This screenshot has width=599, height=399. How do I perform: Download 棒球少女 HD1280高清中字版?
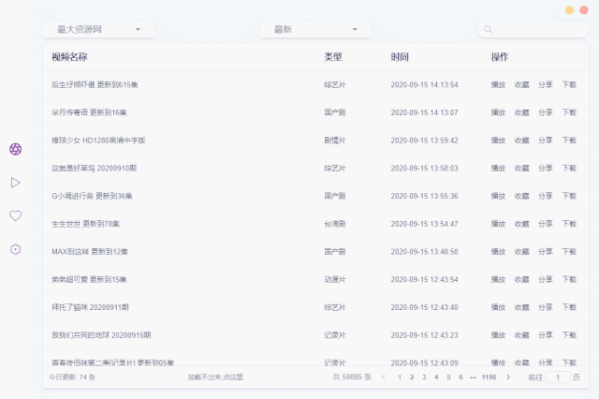tap(569, 140)
